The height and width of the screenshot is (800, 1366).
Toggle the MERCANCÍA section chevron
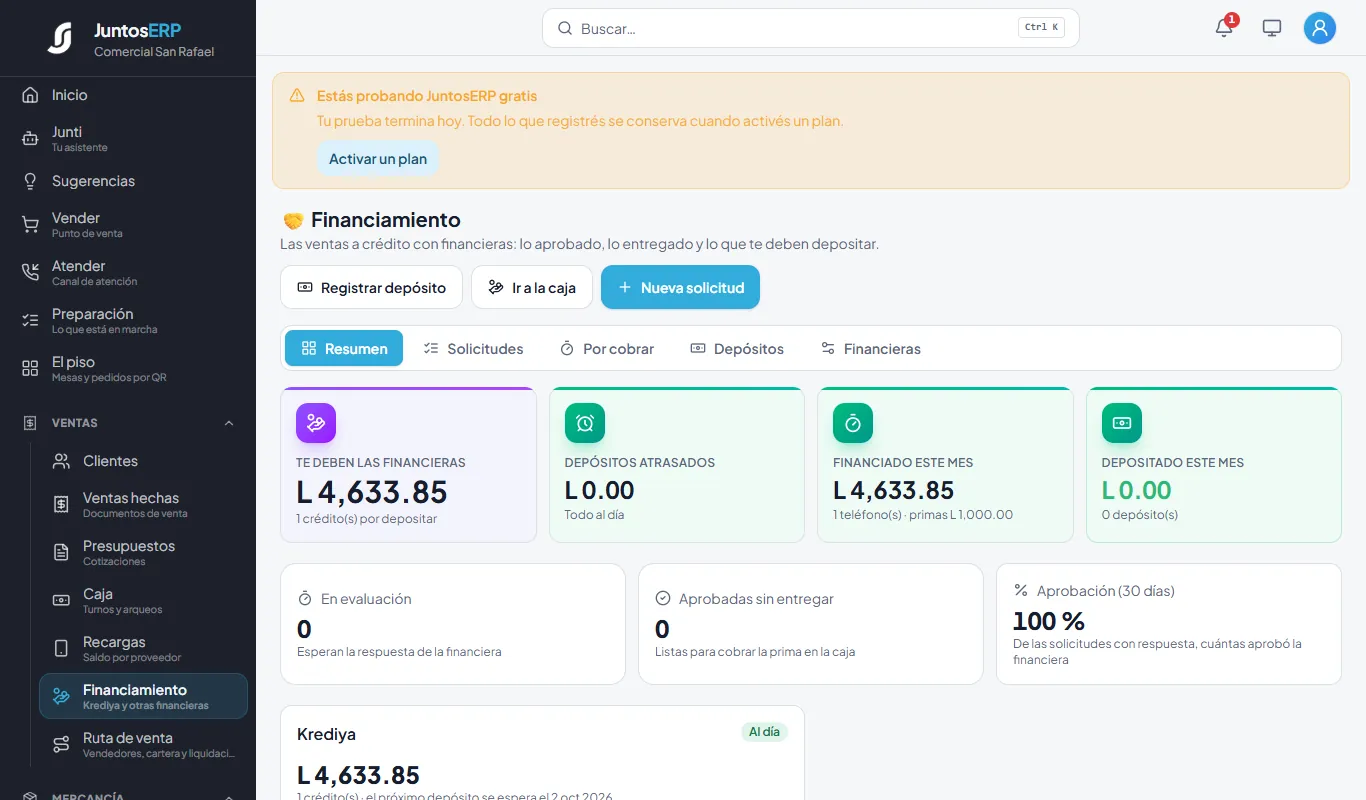229,796
